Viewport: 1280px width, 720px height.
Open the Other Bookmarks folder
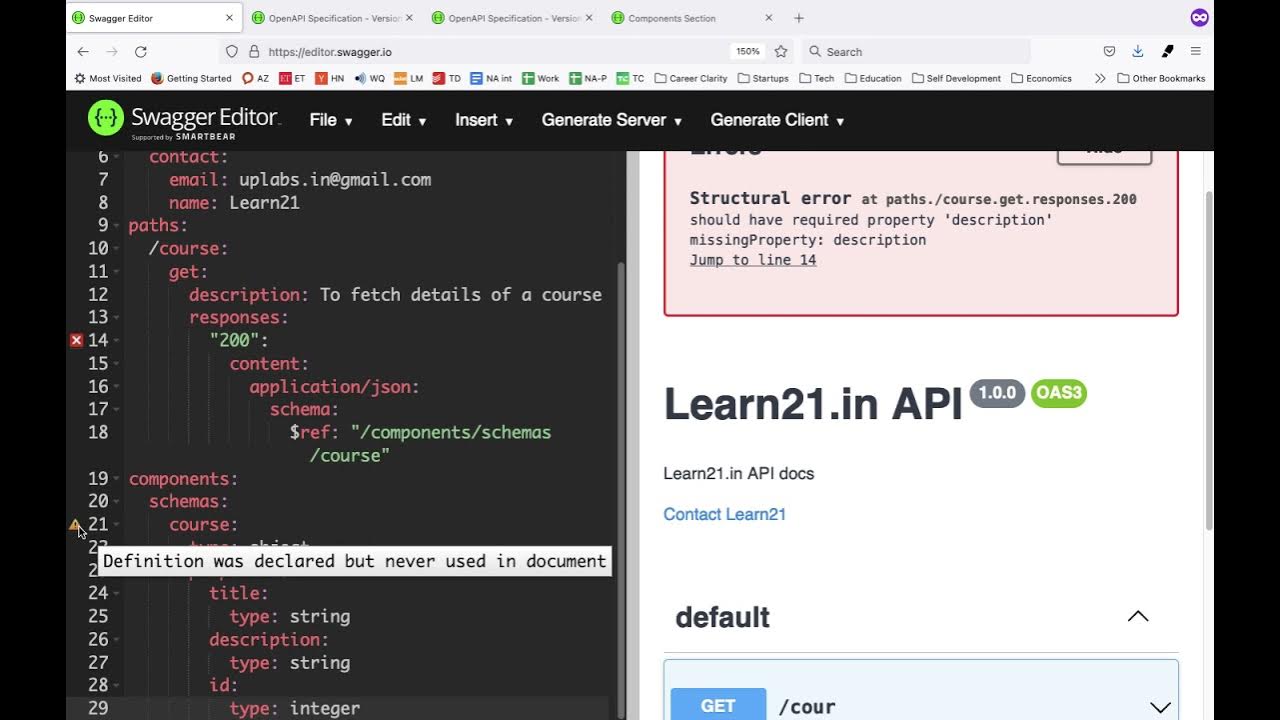click(1161, 78)
